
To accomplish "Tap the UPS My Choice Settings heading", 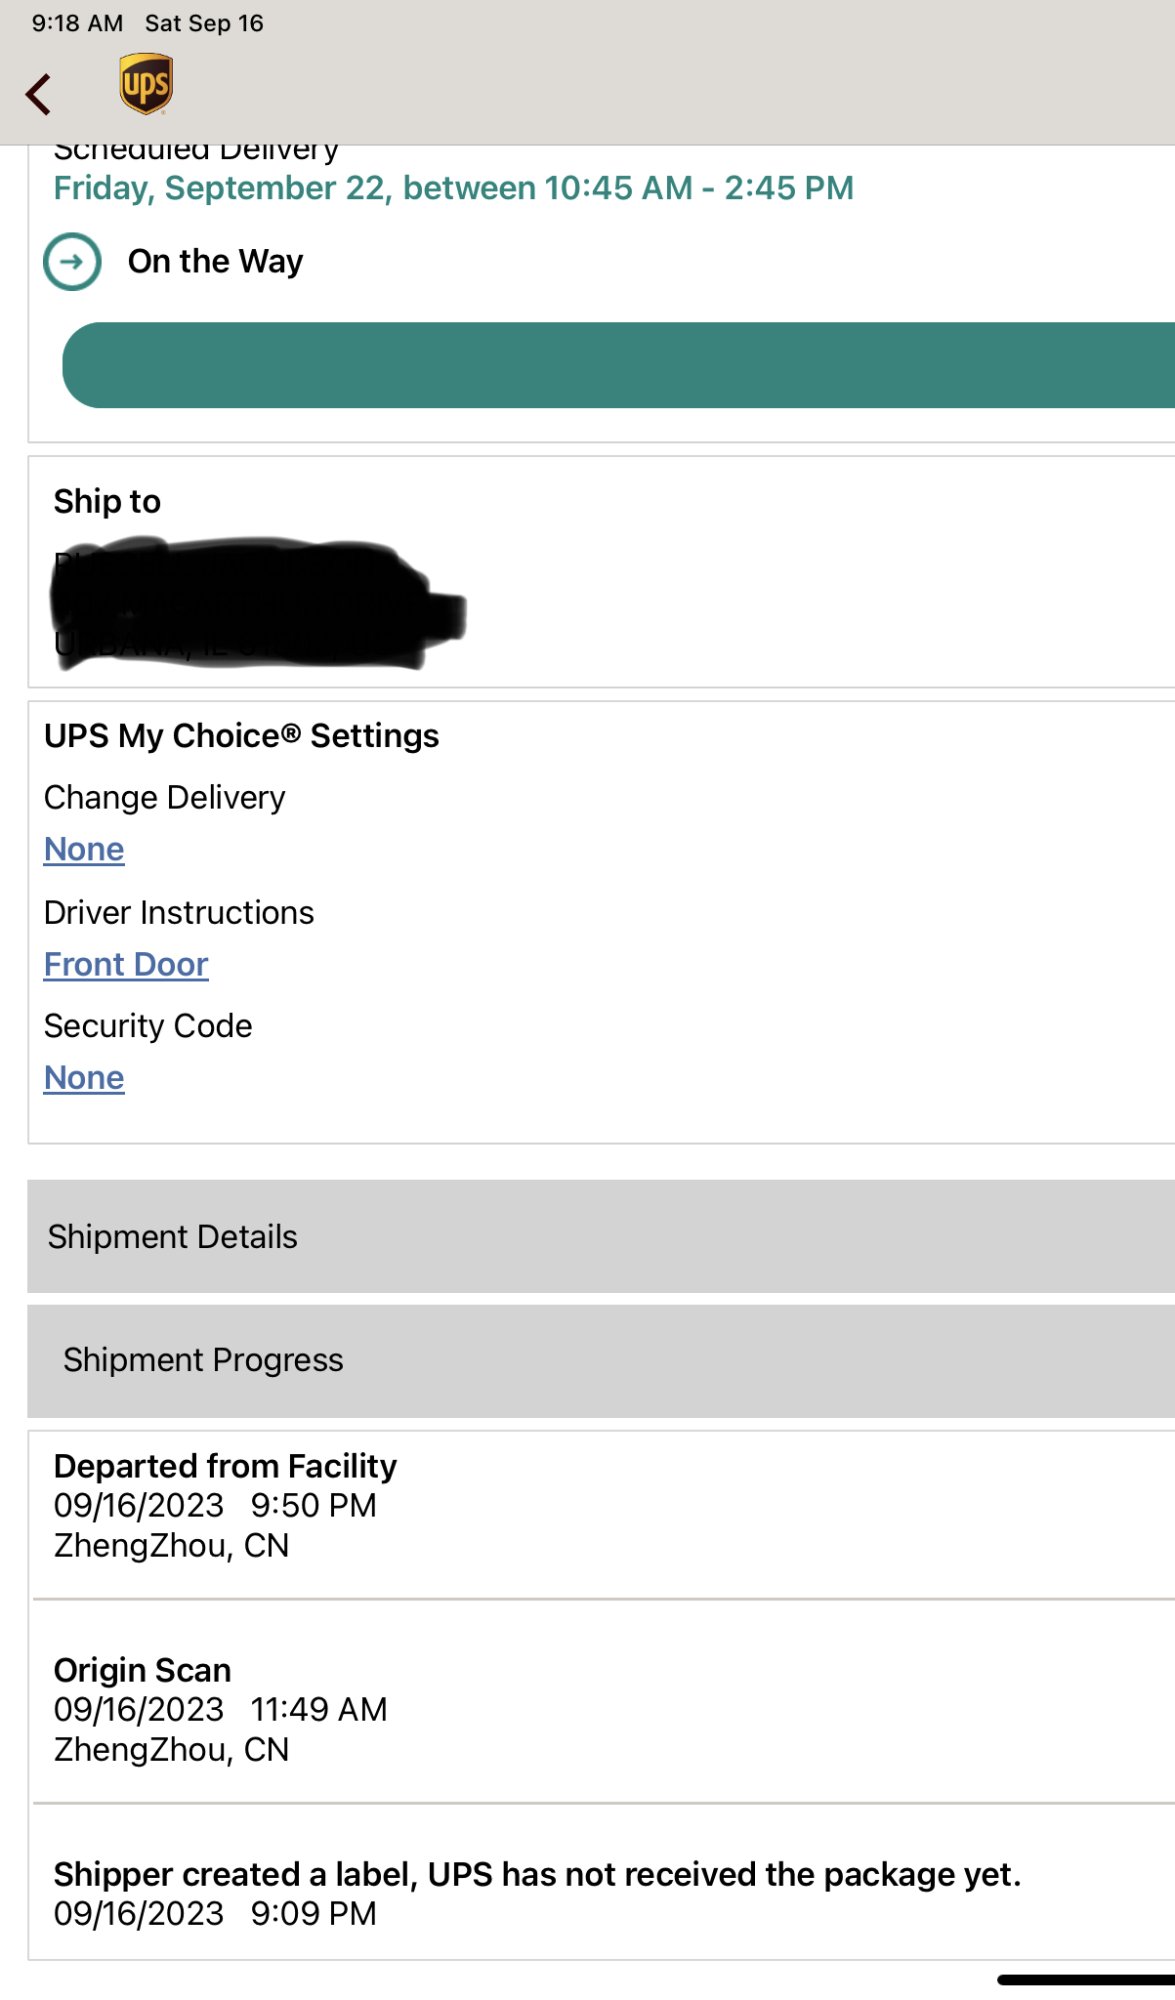I will 241,736.
